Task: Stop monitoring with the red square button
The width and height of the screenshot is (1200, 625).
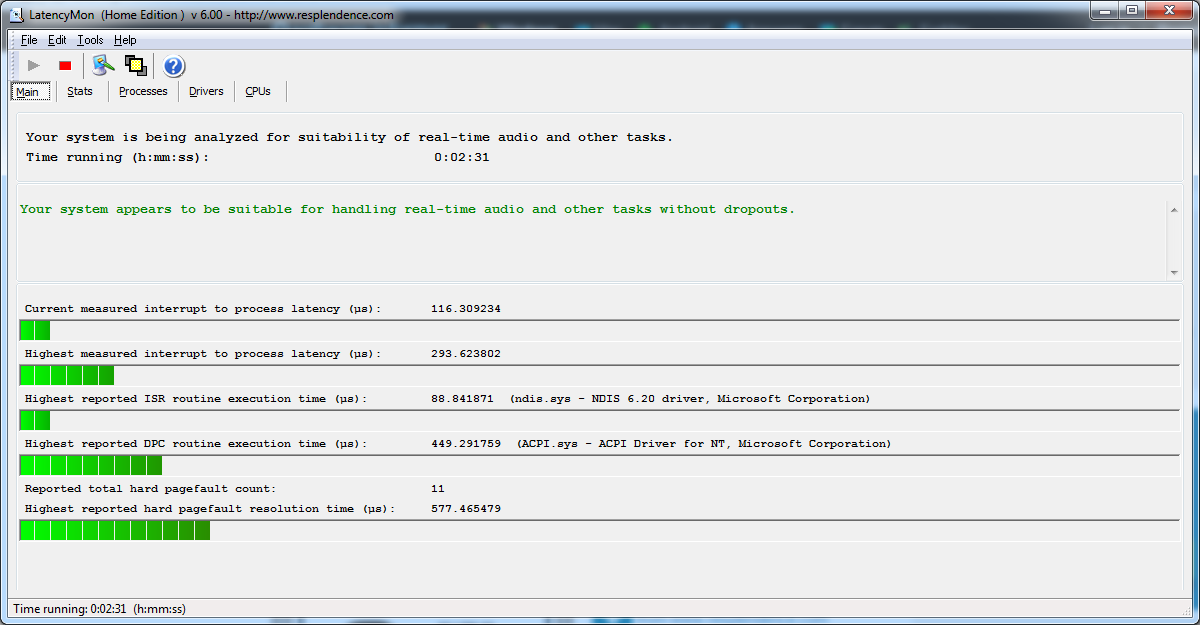Action: tap(65, 66)
